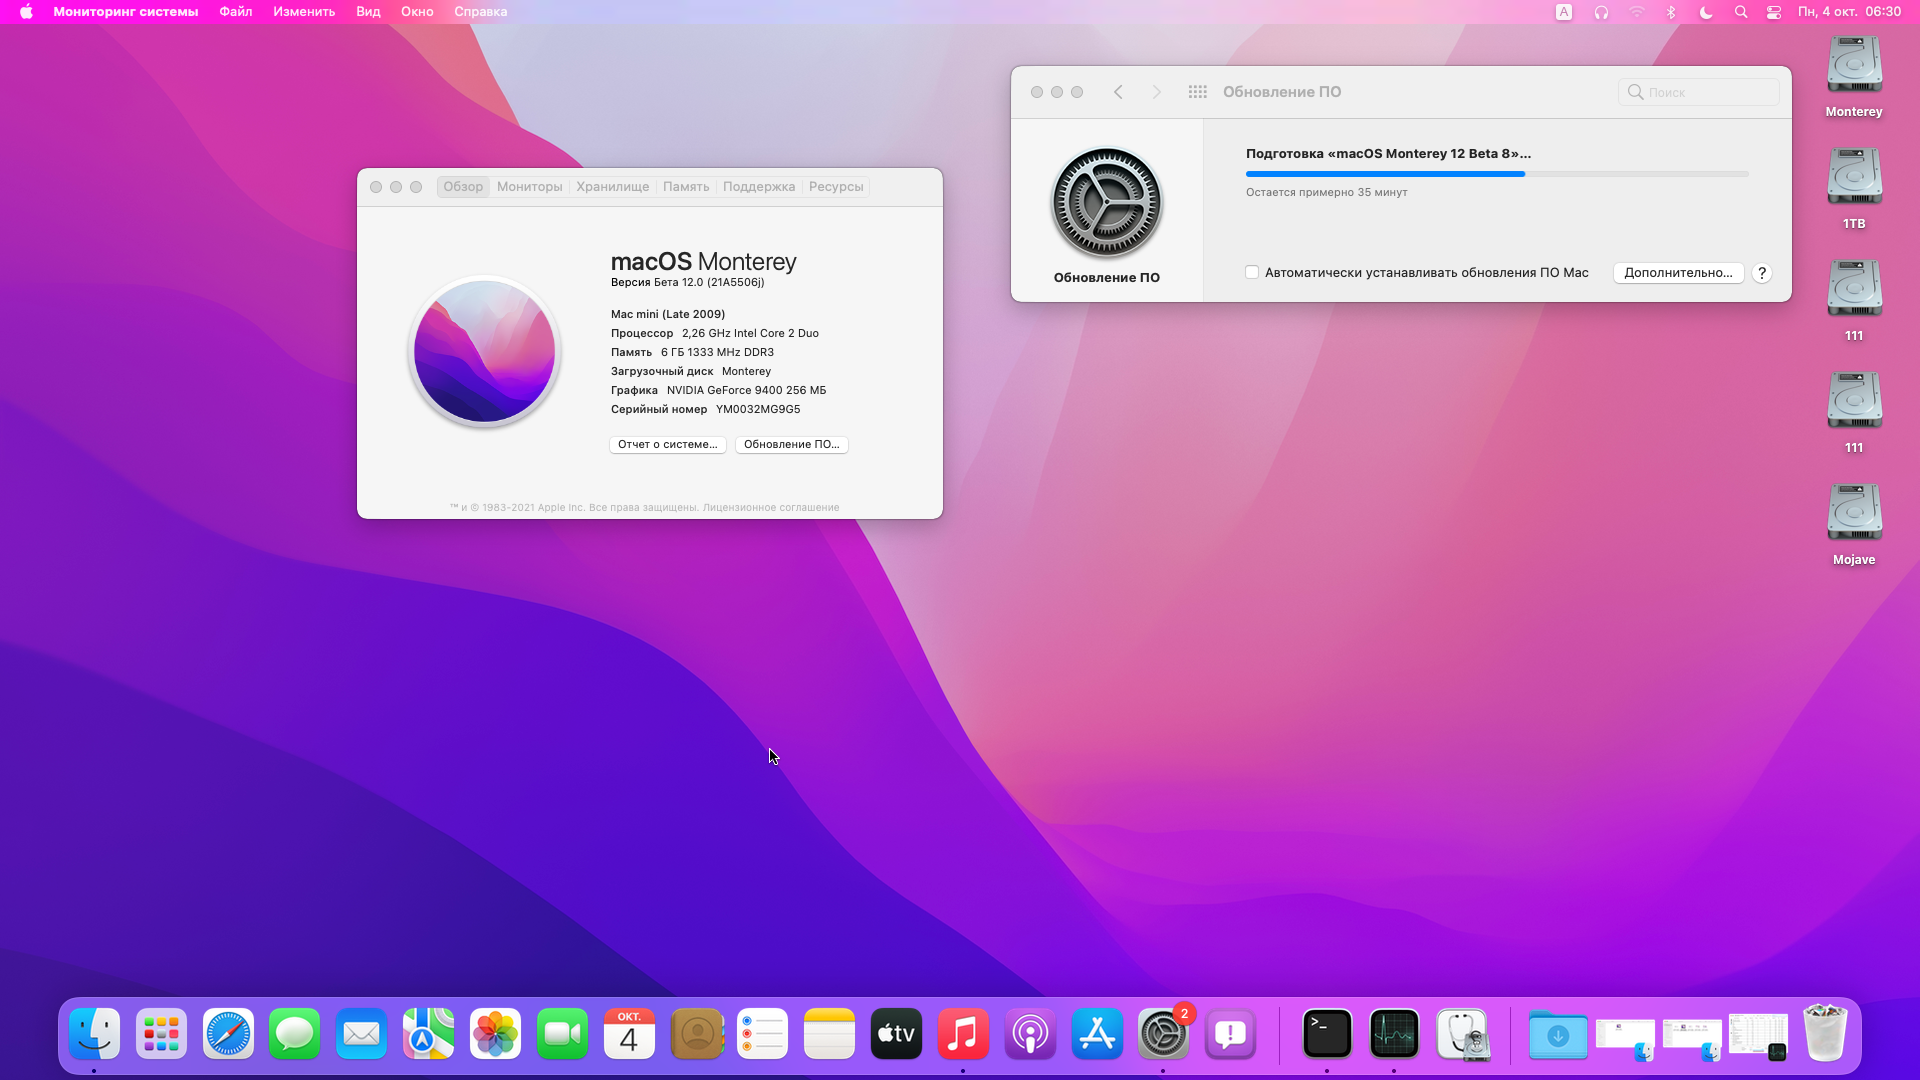Open Control Center in menu bar
Image resolution: width=1920 pixels, height=1080 pixels.
pyautogui.click(x=1774, y=12)
